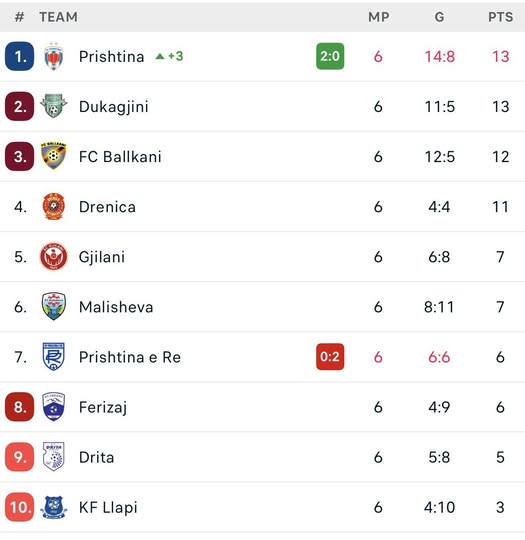Open the FC Ballkani shield logo
The height and width of the screenshot is (540, 525).
tap(53, 156)
